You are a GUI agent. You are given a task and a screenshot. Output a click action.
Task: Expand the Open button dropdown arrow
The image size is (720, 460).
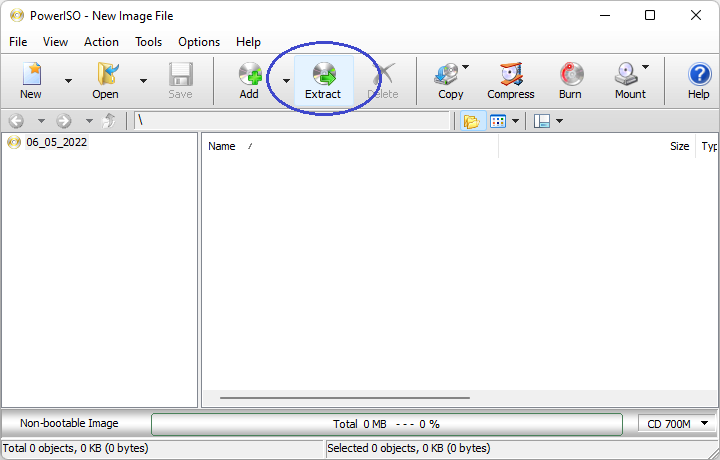pyautogui.click(x=143, y=81)
